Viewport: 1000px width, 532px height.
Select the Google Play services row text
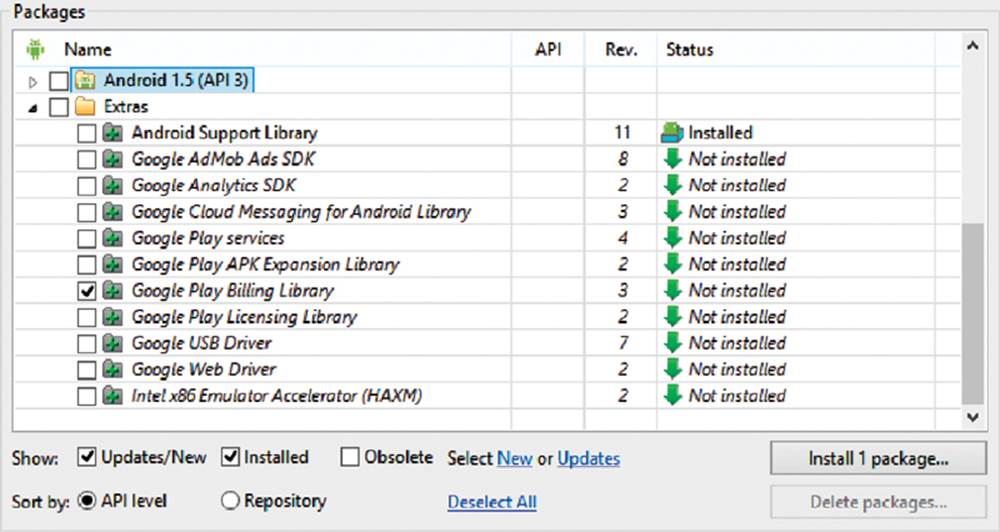[x=208, y=239]
